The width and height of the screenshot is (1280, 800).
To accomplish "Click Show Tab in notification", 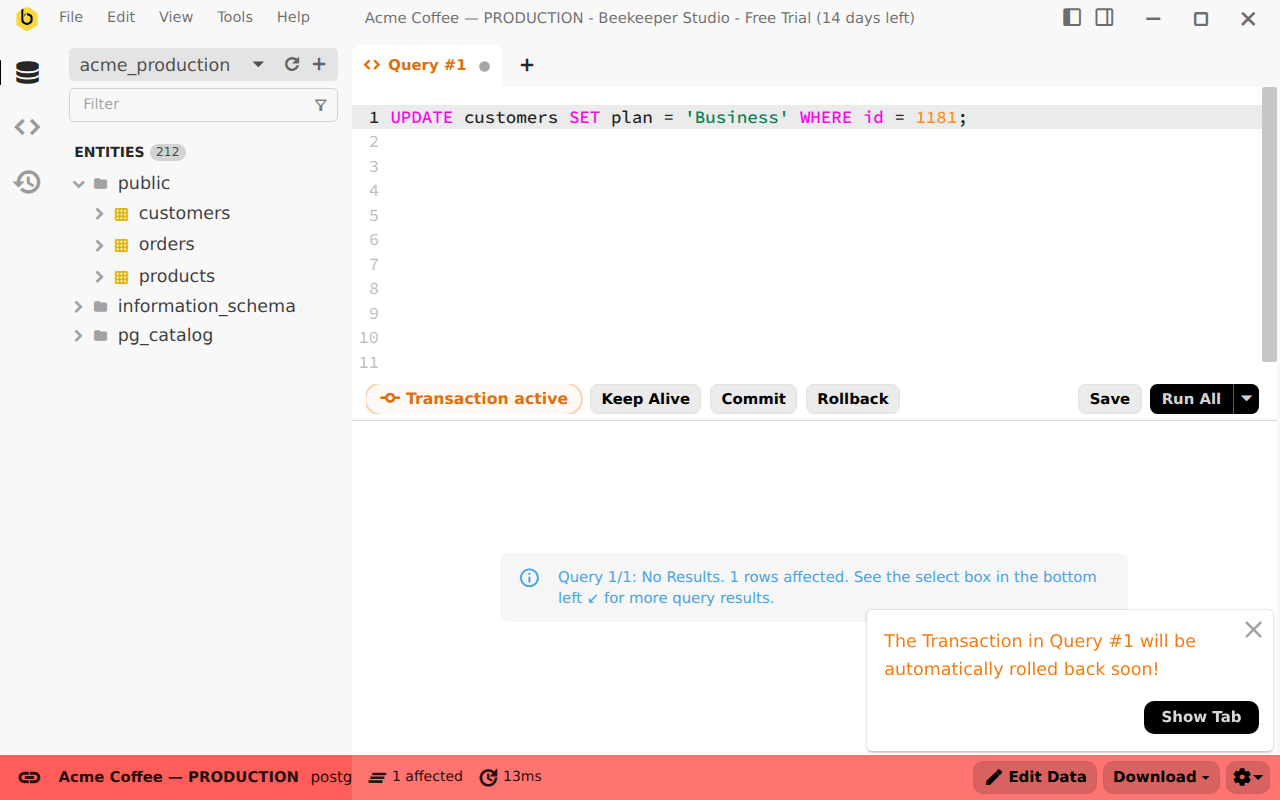I will pyautogui.click(x=1201, y=717).
